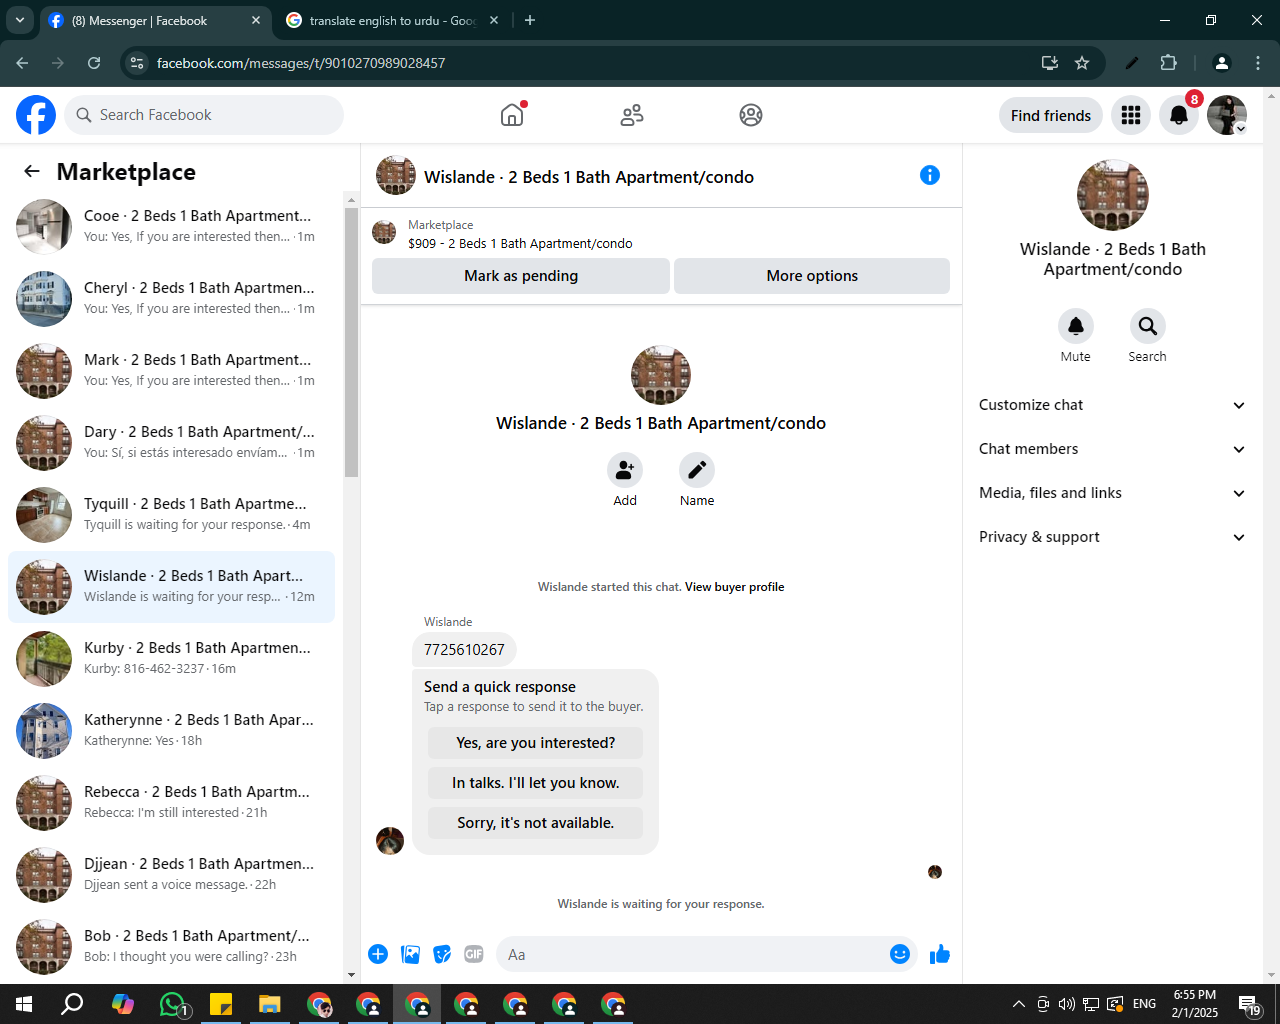
Task: Go back using Marketplace back arrow
Action: (x=32, y=171)
